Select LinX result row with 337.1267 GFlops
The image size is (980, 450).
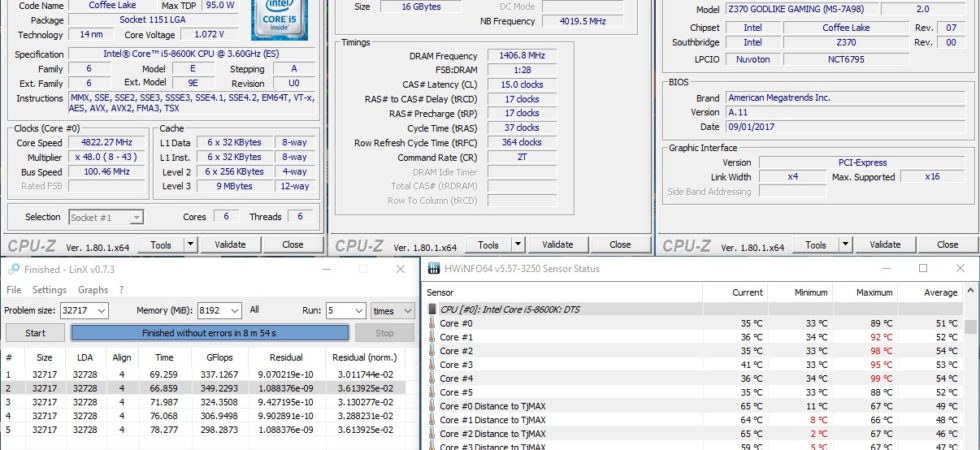click(x=203, y=374)
